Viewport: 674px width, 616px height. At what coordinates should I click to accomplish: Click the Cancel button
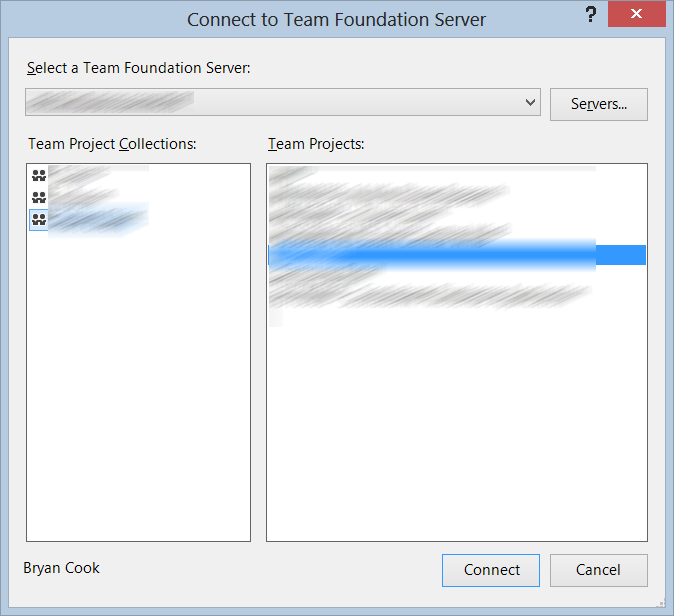coord(599,570)
